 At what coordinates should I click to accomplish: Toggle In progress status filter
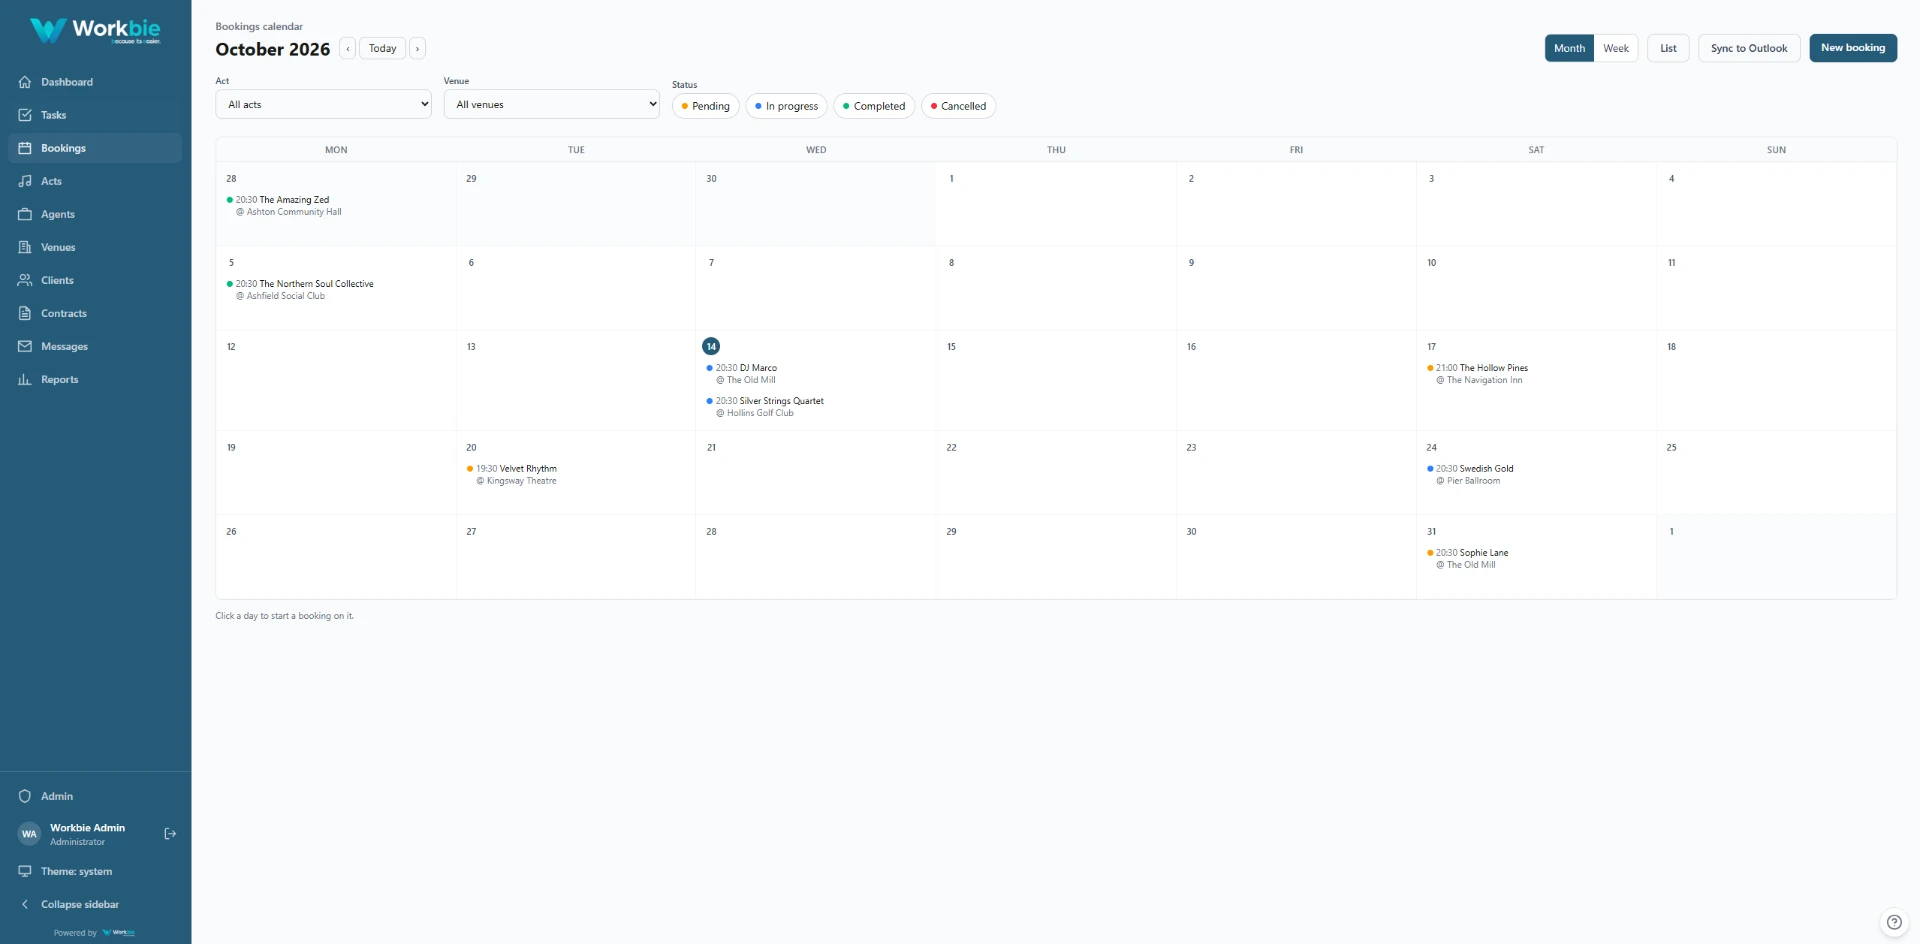tap(787, 106)
